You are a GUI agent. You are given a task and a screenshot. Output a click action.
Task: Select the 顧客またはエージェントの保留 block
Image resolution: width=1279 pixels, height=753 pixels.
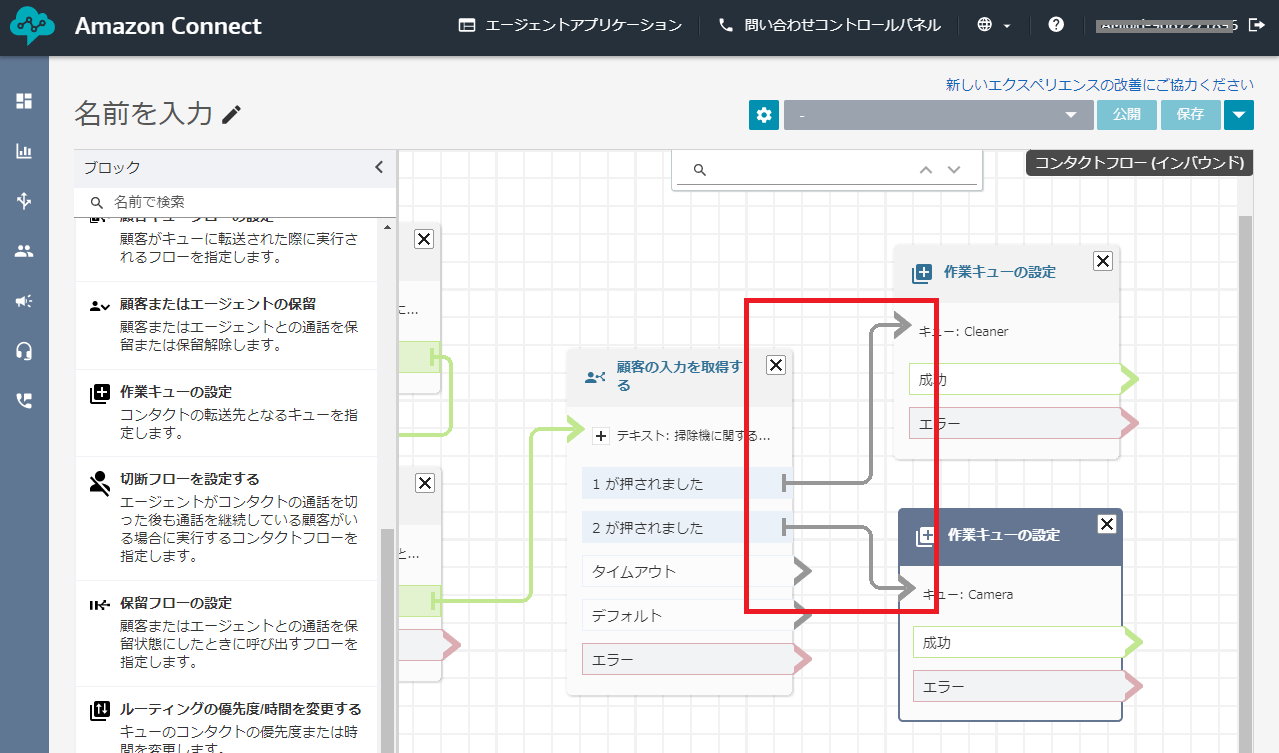(227, 325)
